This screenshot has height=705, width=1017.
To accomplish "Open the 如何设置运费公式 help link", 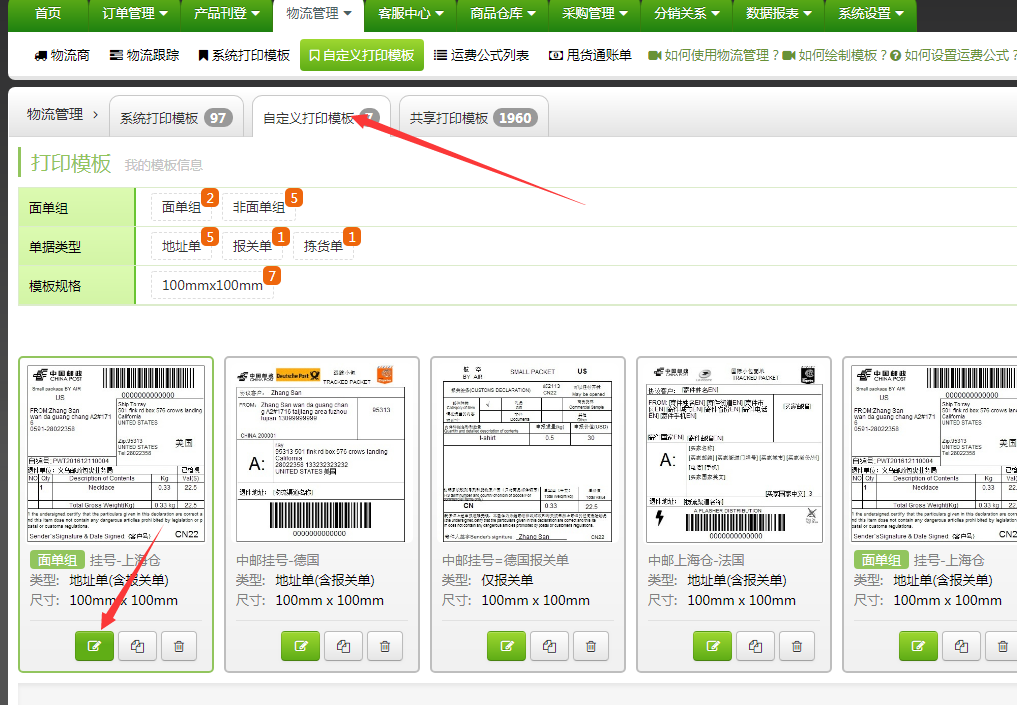I will (953, 56).
